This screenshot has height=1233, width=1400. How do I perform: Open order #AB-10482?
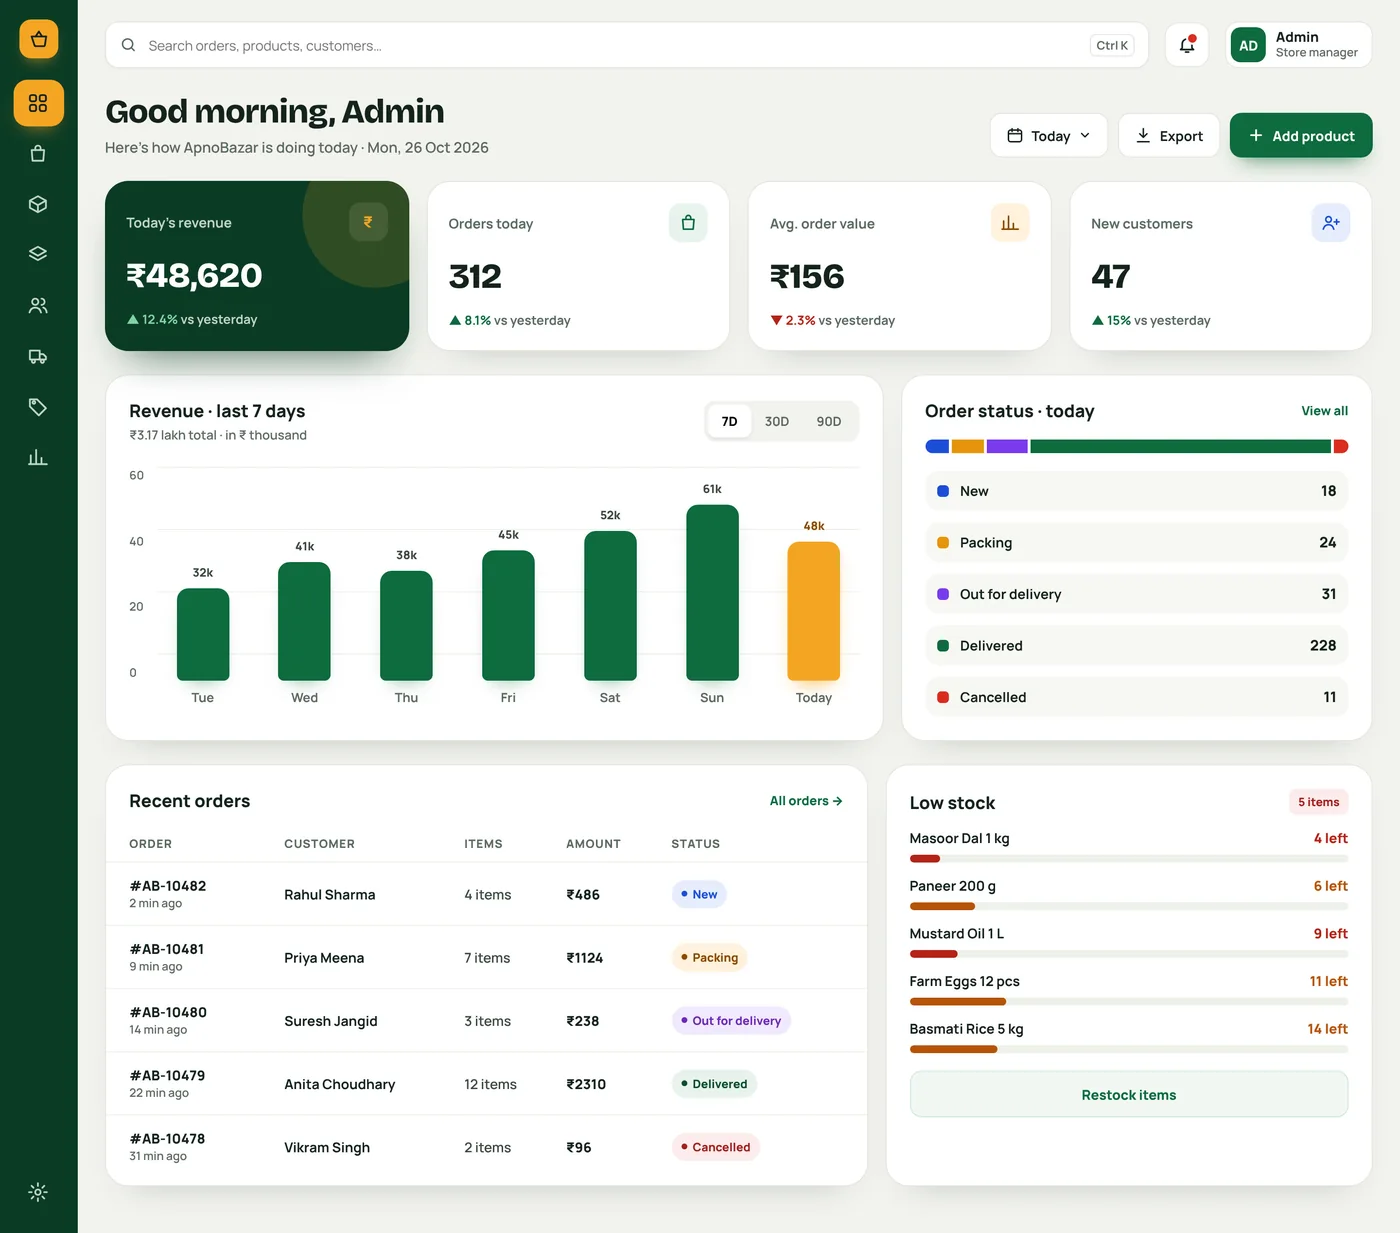168,886
